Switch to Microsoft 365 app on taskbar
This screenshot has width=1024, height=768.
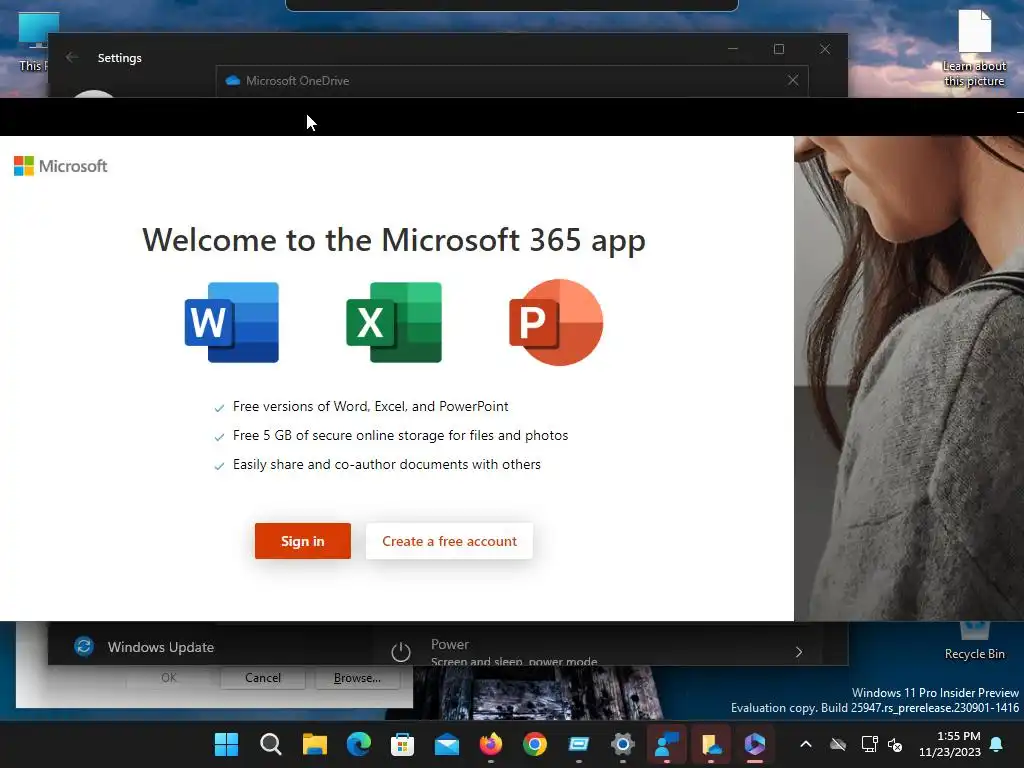[755, 744]
